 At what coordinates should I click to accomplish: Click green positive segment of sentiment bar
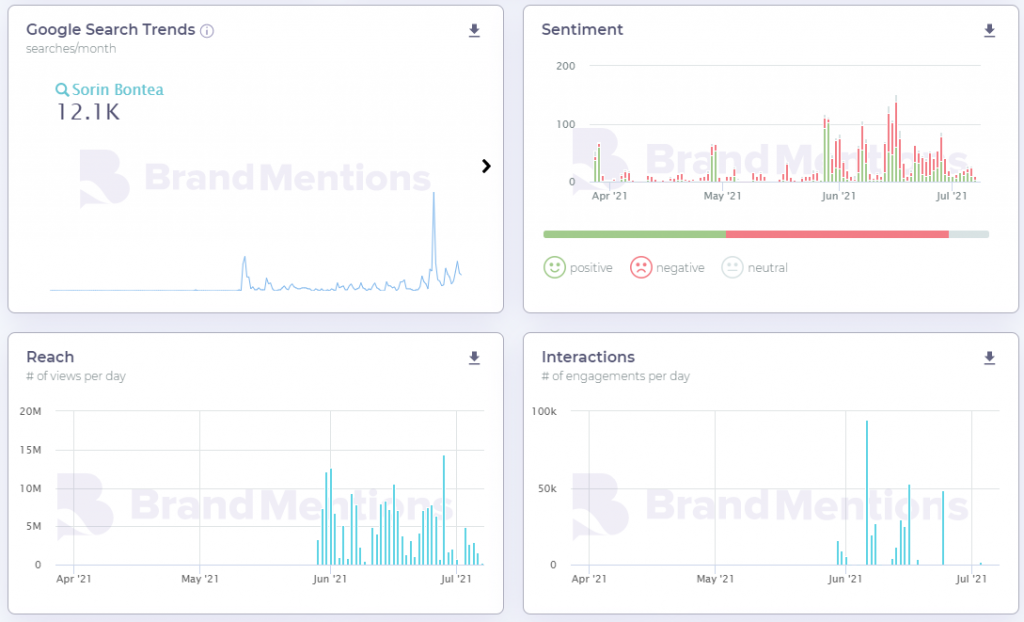(x=634, y=234)
